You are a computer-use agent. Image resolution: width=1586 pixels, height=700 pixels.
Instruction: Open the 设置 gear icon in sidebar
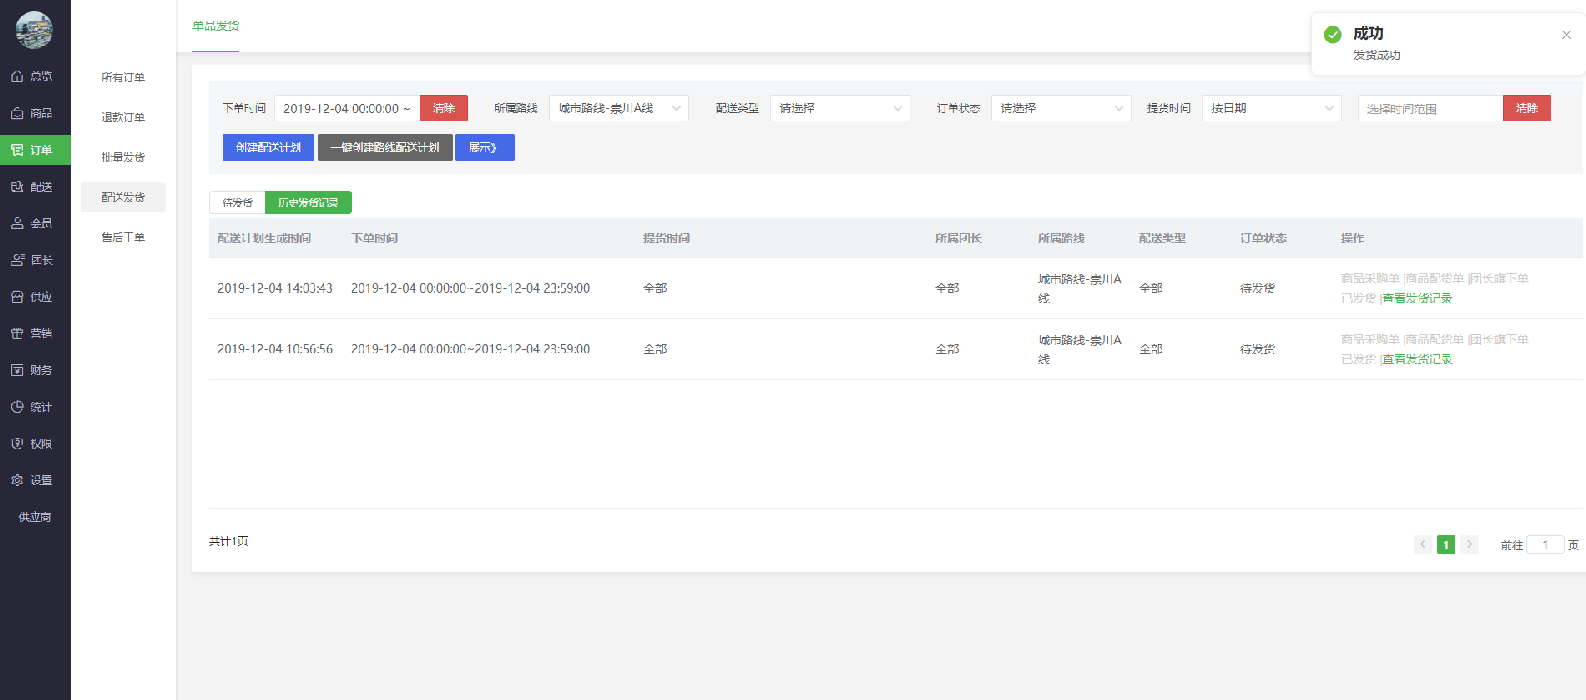coord(17,480)
